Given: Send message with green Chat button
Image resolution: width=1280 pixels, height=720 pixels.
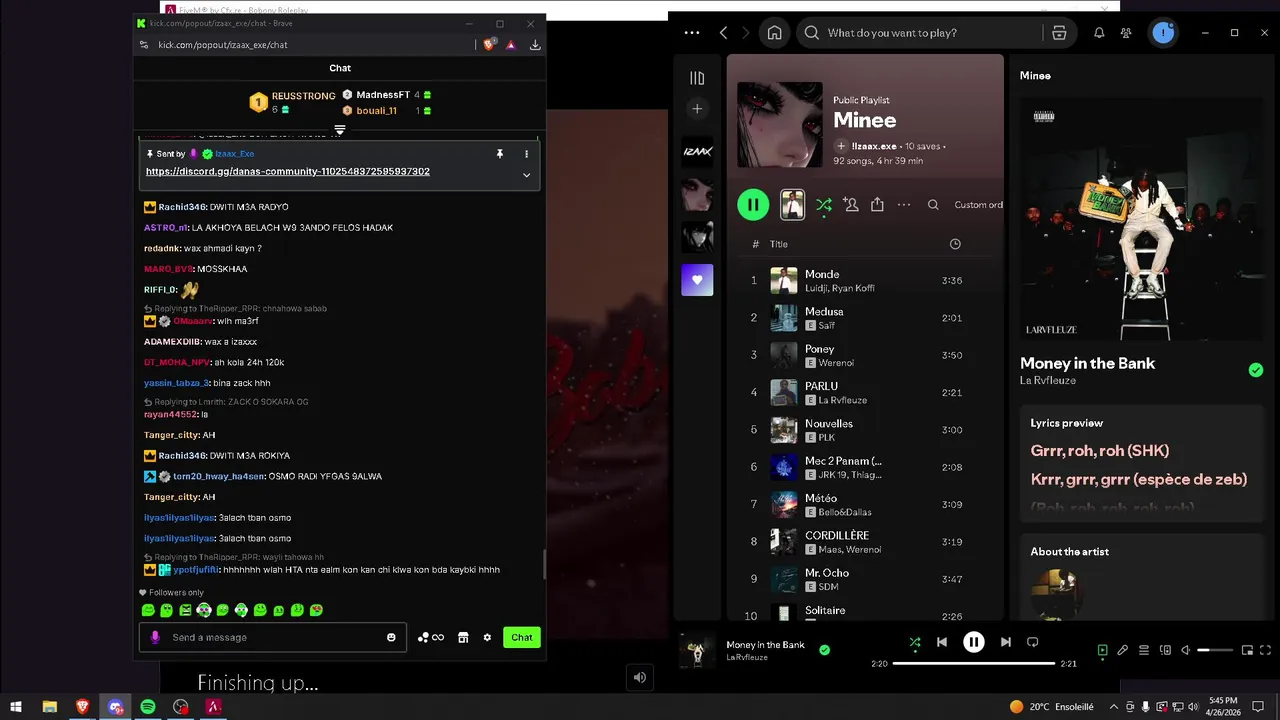Looking at the screenshot, I should (x=522, y=637).
